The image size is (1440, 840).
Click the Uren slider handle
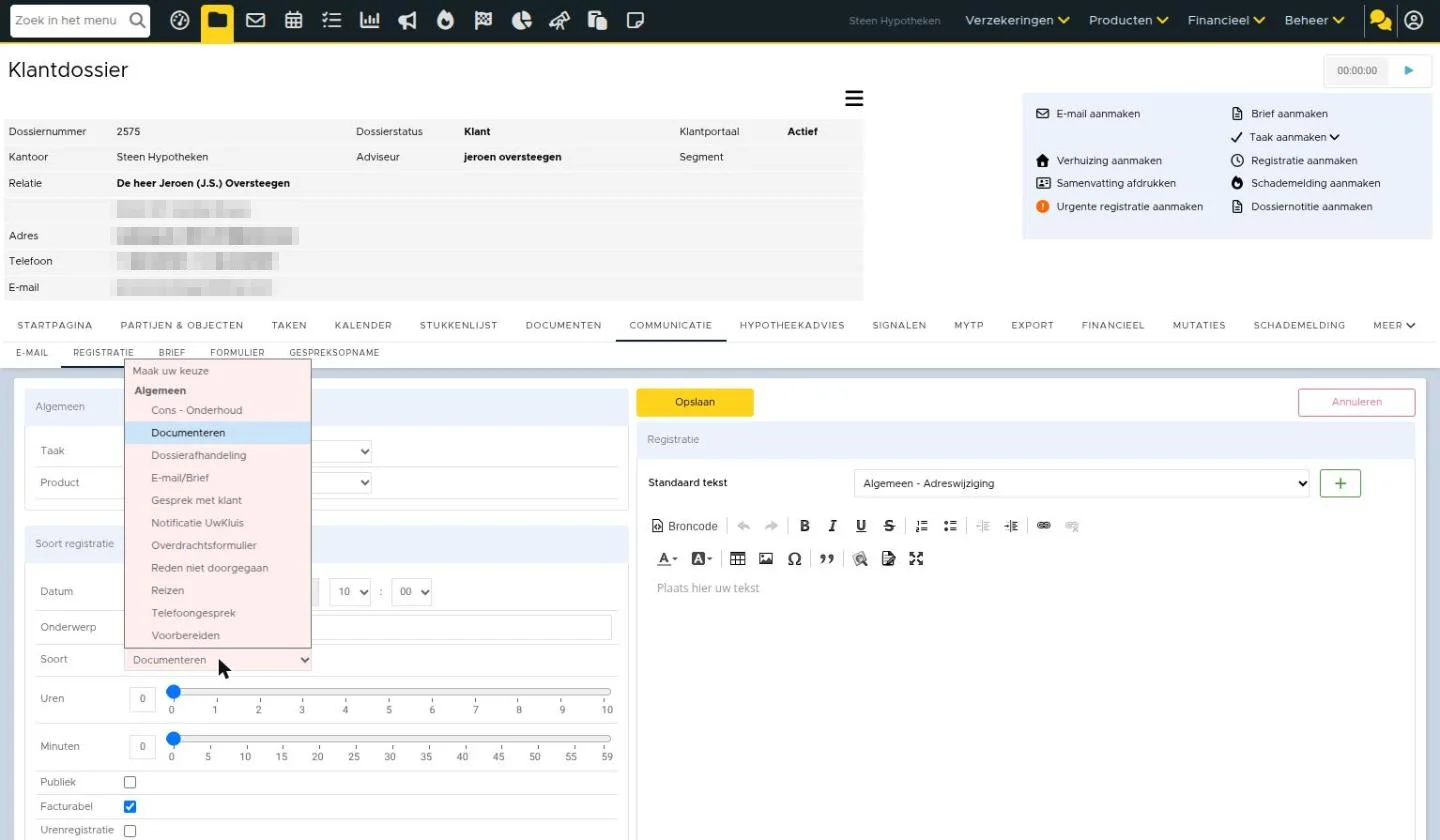tap(173, 691)
